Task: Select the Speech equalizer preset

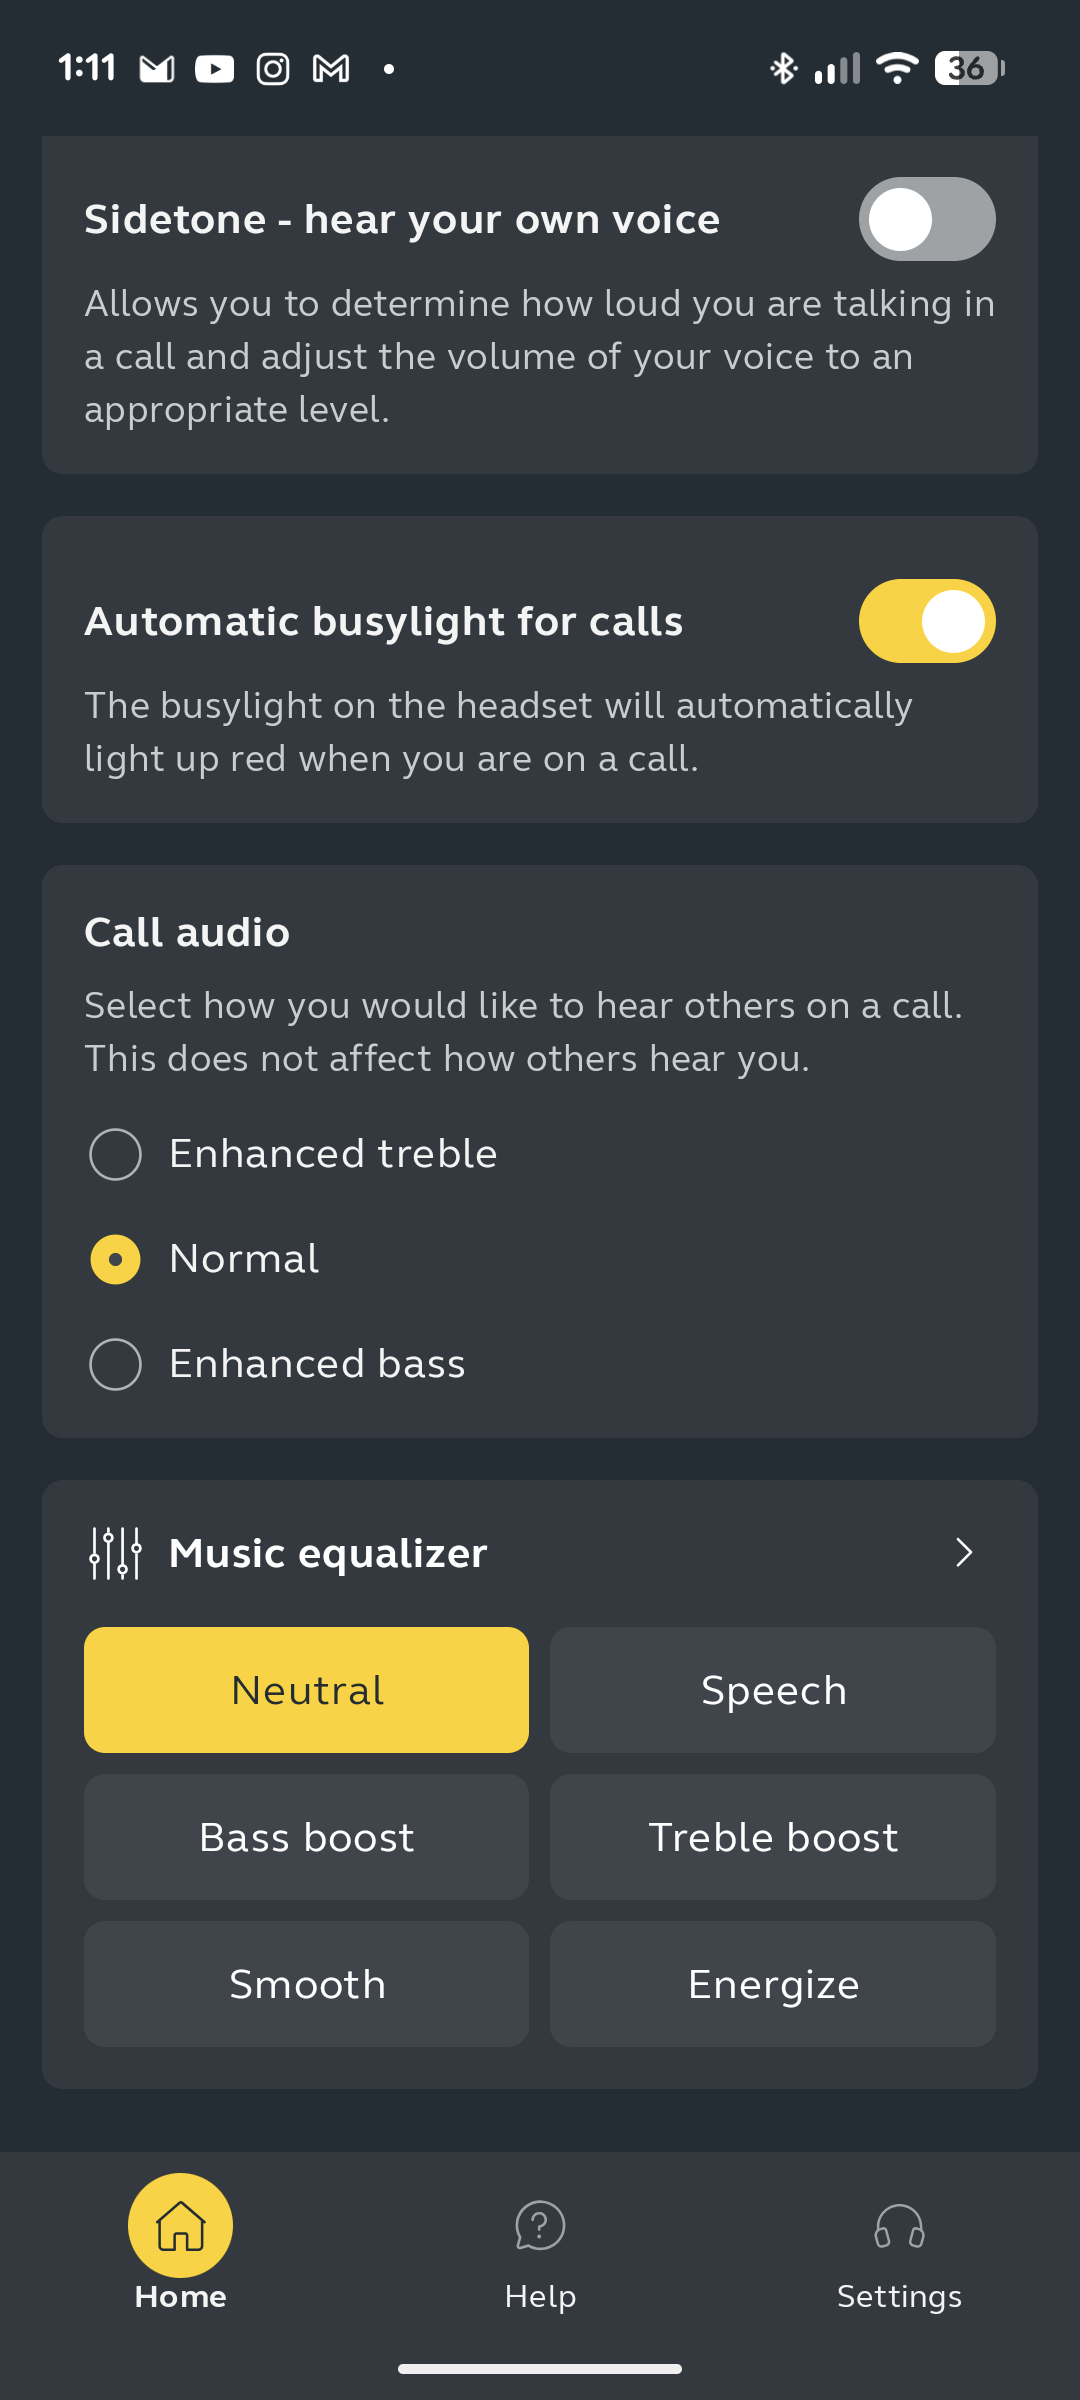Action: pos(772,1690)
